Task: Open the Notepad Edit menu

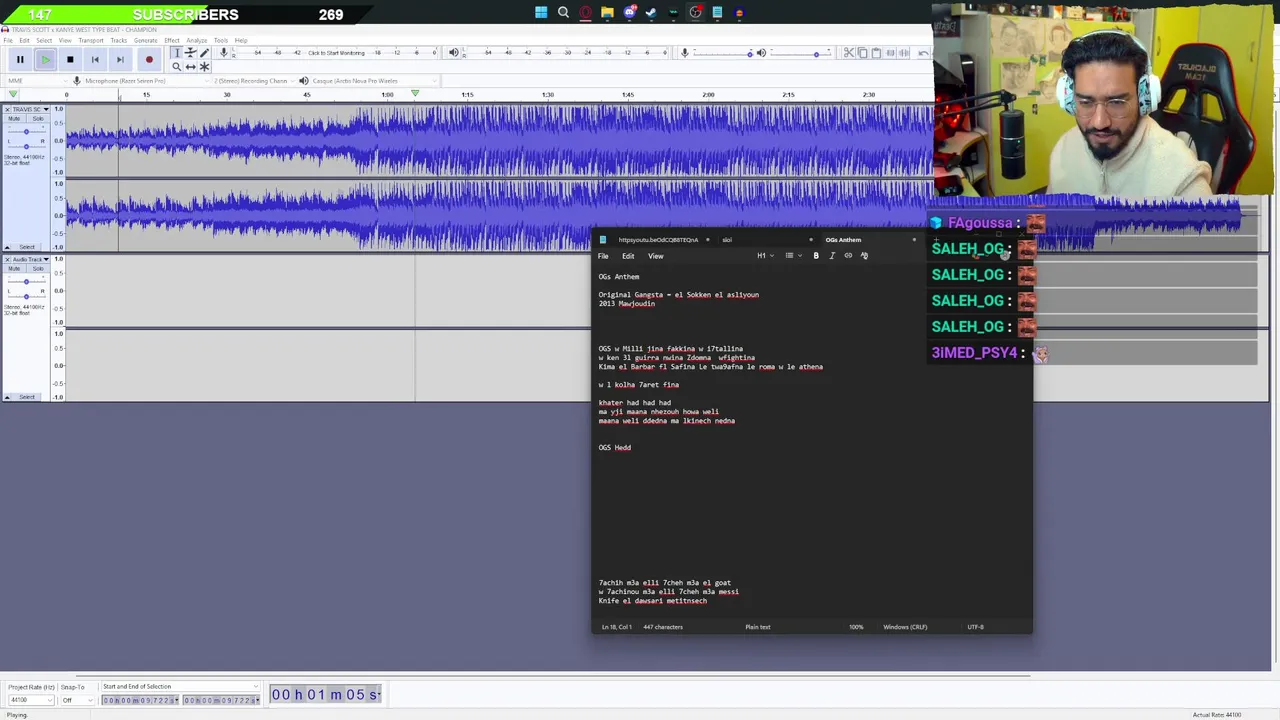Action: (x=628, y=256)
